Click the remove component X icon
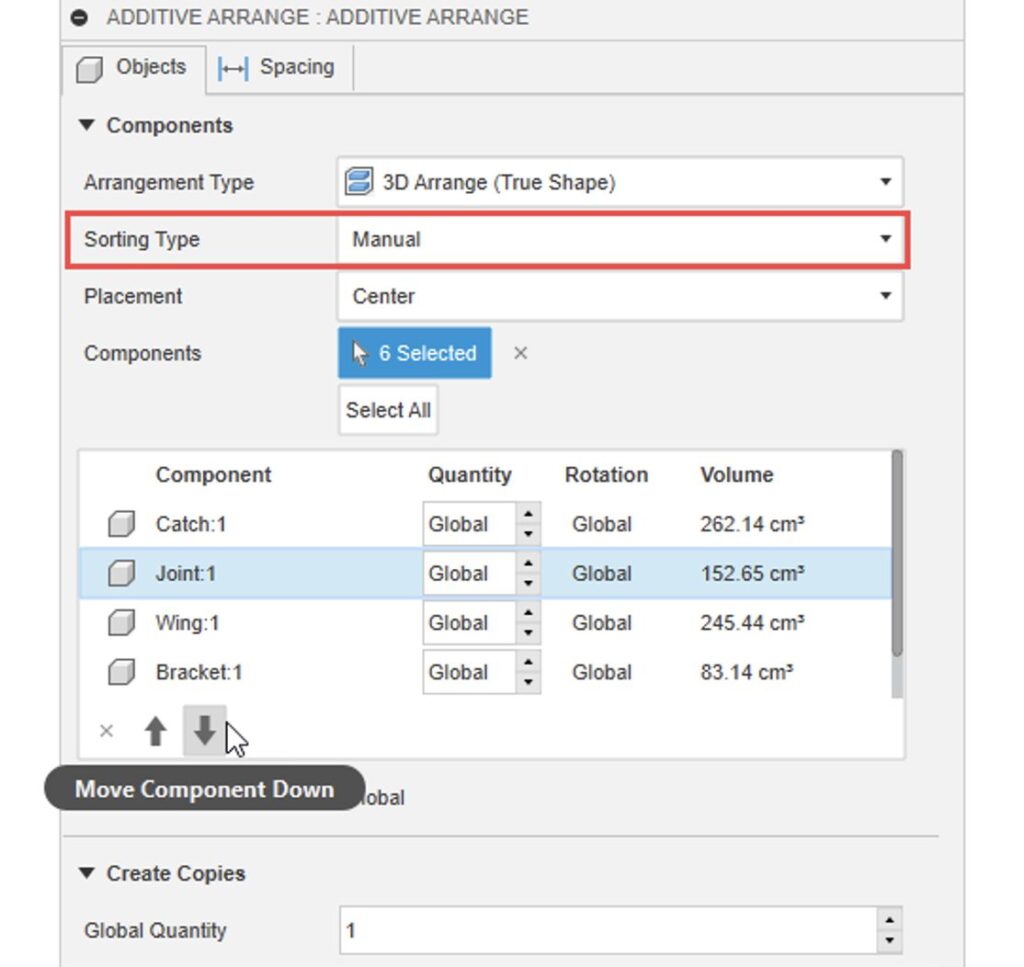 coord(106,732)
